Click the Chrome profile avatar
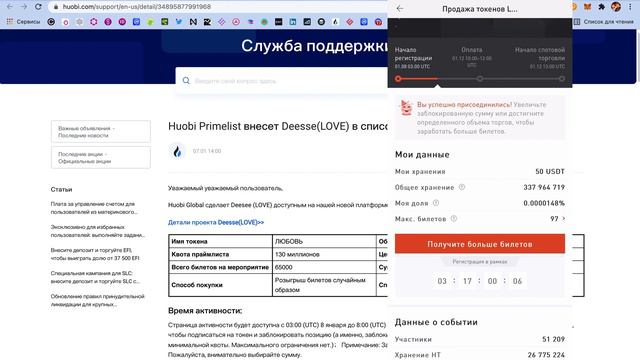Viewport: 640px width, 360px height. click(616, 7)
